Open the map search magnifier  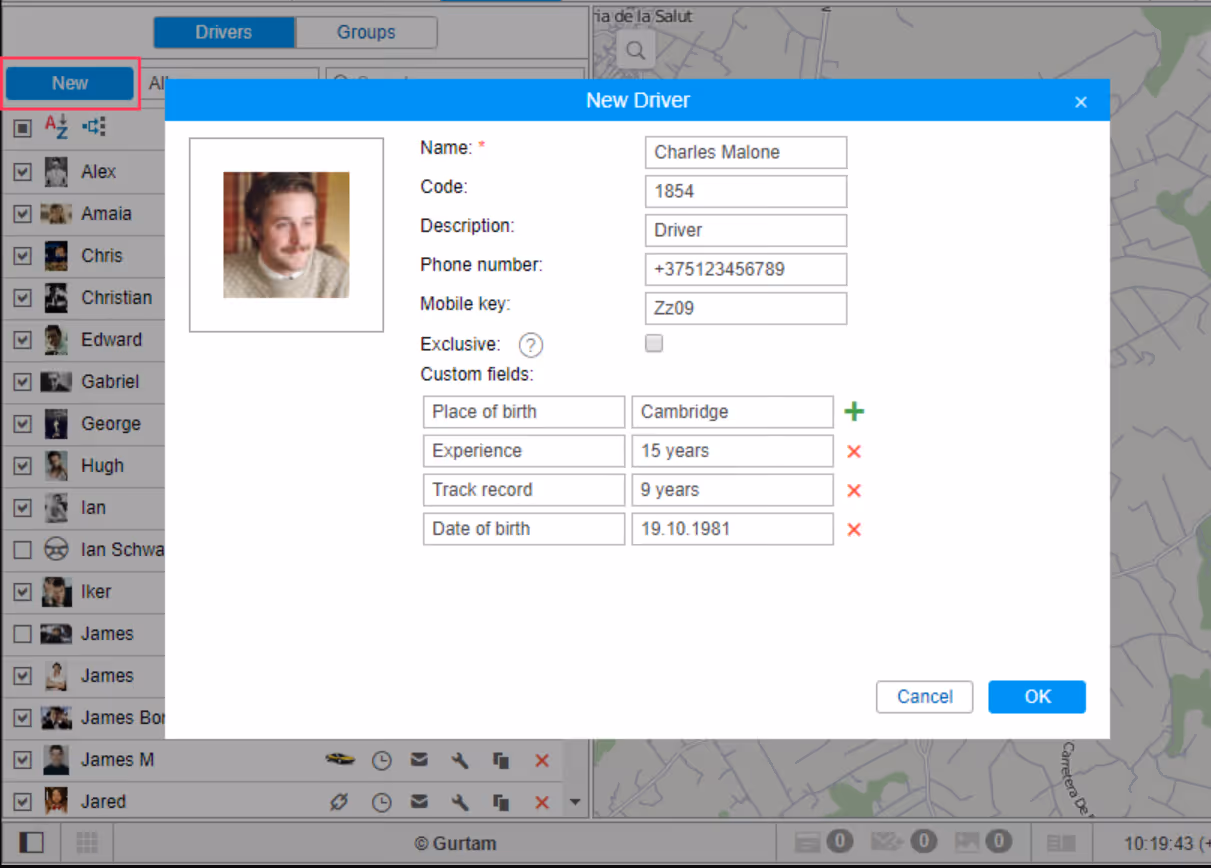coord(636,51)
